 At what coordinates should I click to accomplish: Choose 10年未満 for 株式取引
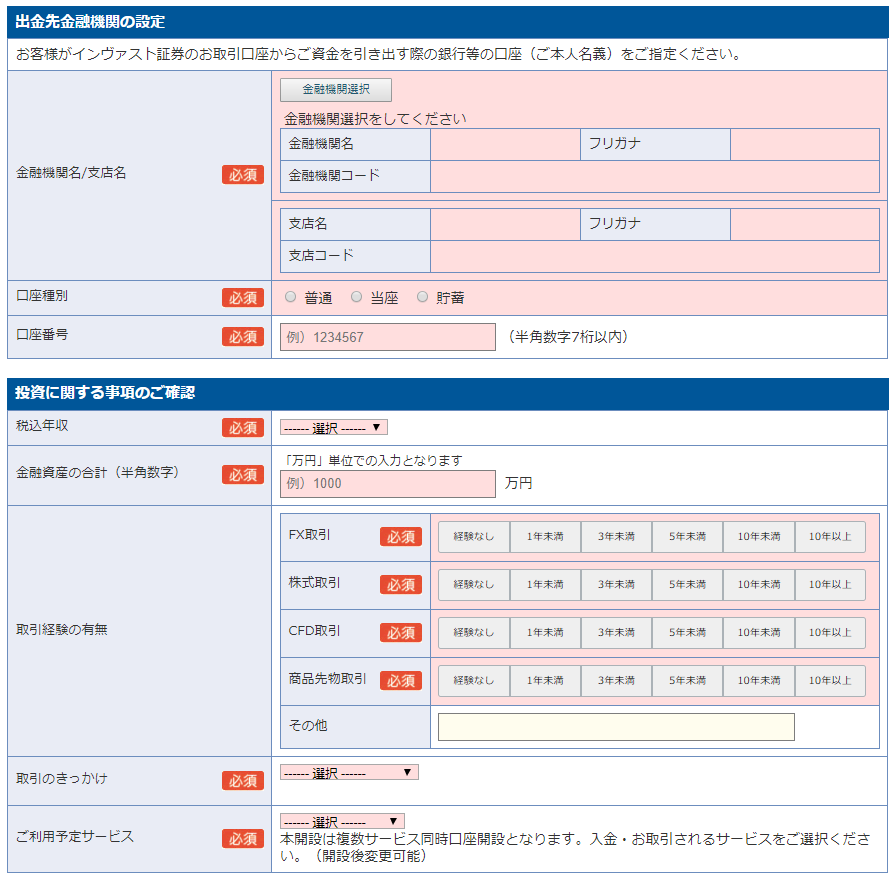[759, 584]
